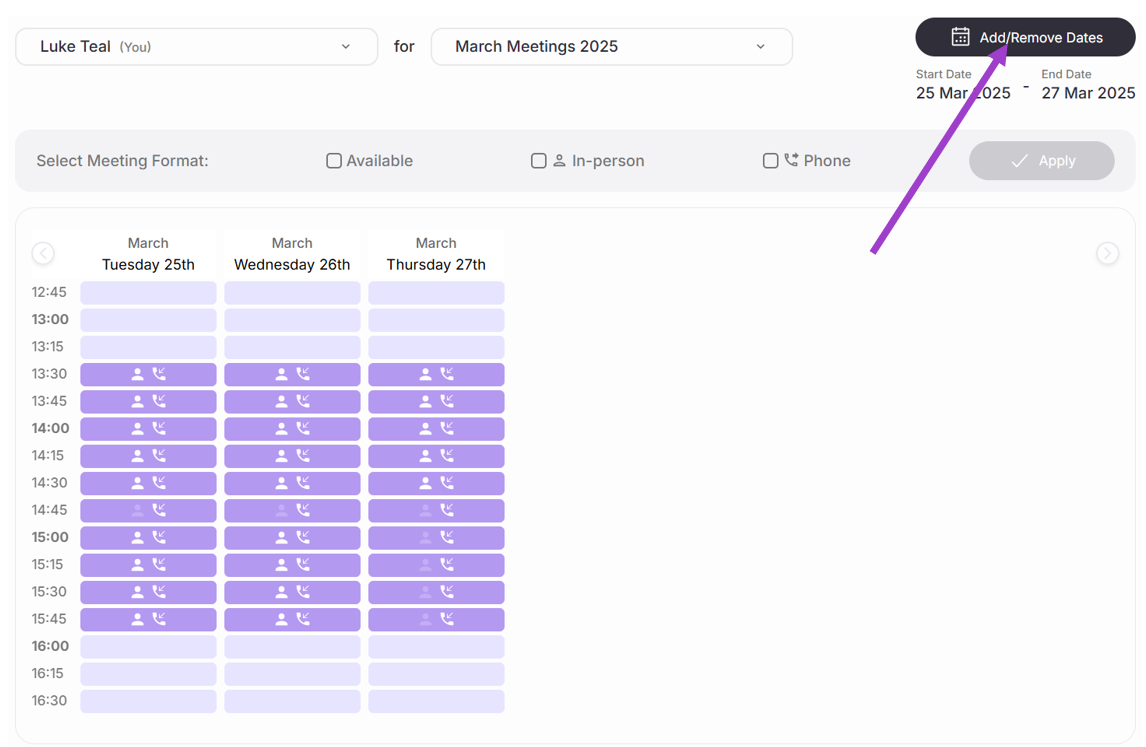Click person icon beside In-person label
The image size is (1146, 747).
click(559, 161)
